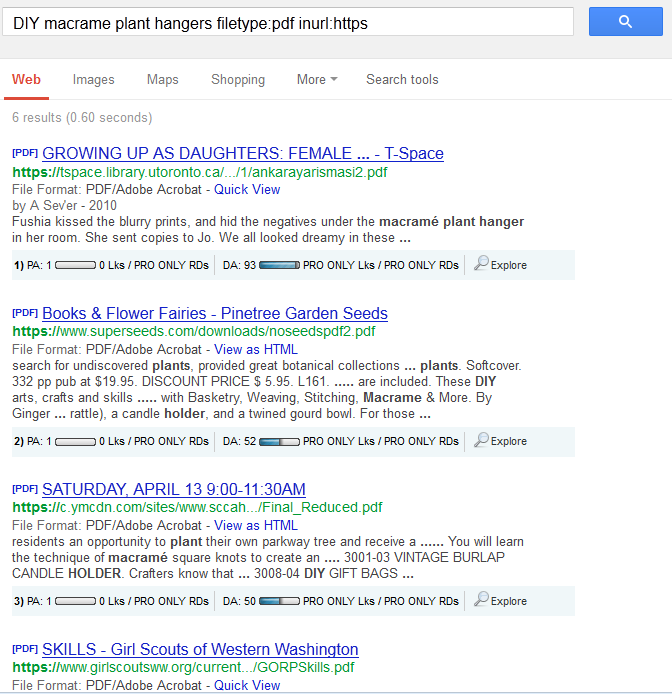Select the Web tab
Image resolution: width=672 pixels, height=694 pixels.
[26, 80]
